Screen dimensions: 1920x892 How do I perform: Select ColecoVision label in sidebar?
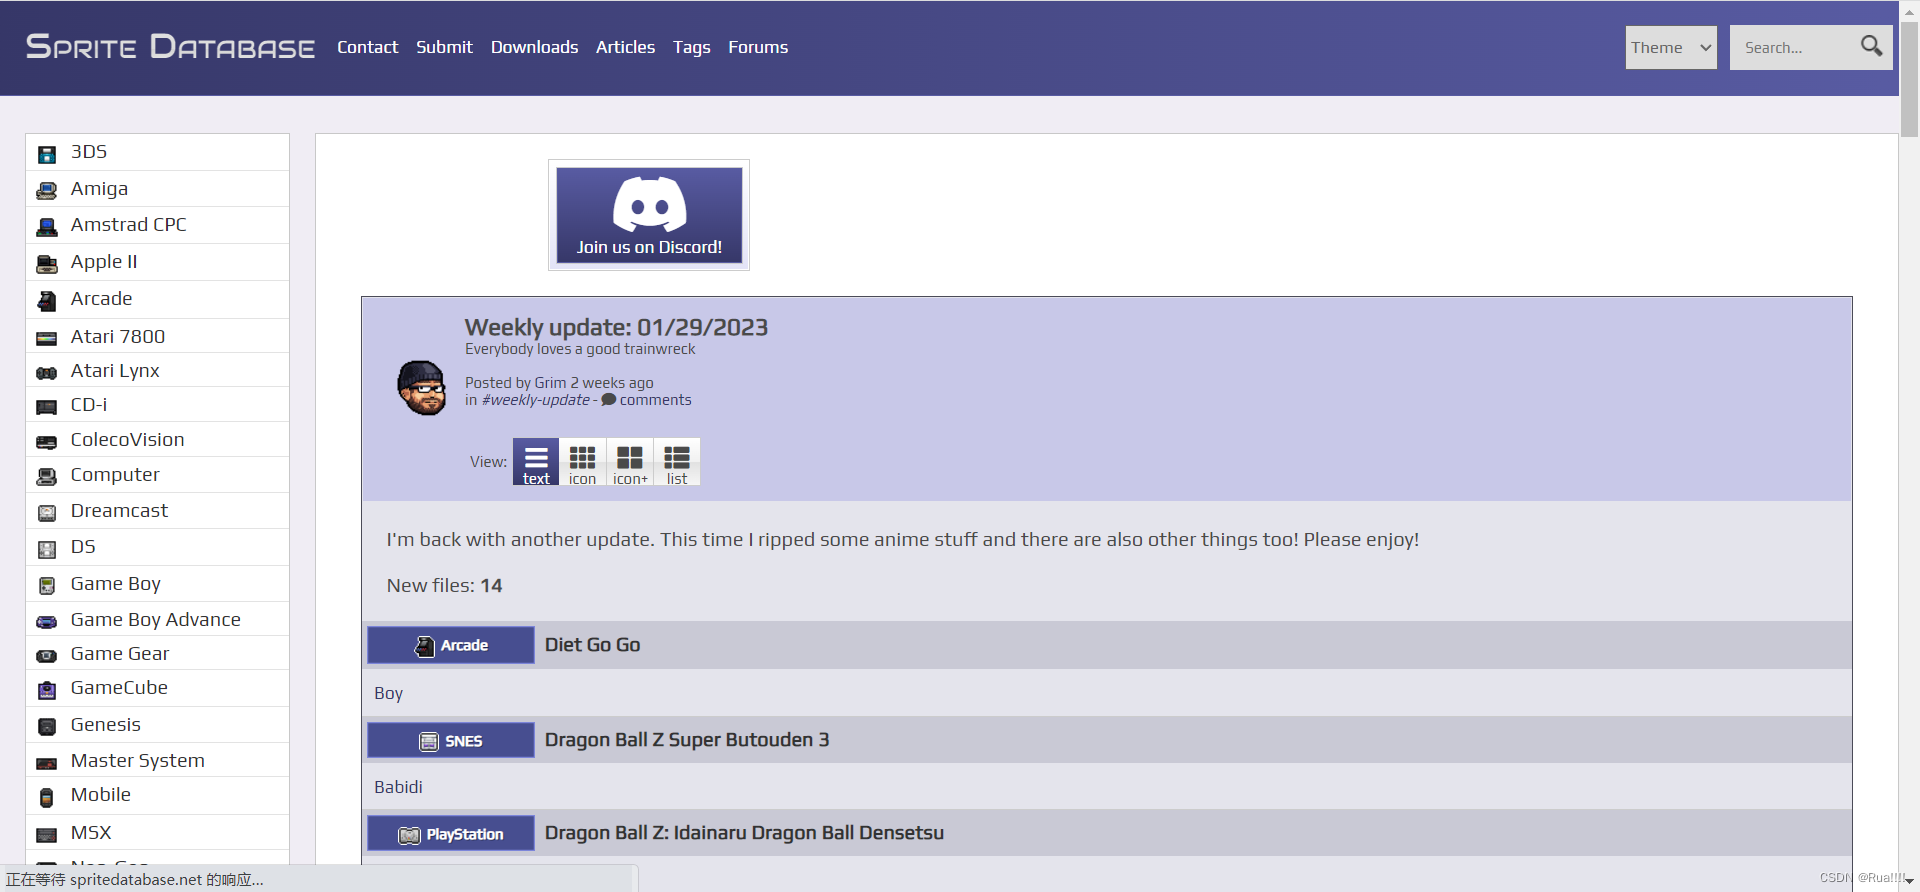pos(128,440)
